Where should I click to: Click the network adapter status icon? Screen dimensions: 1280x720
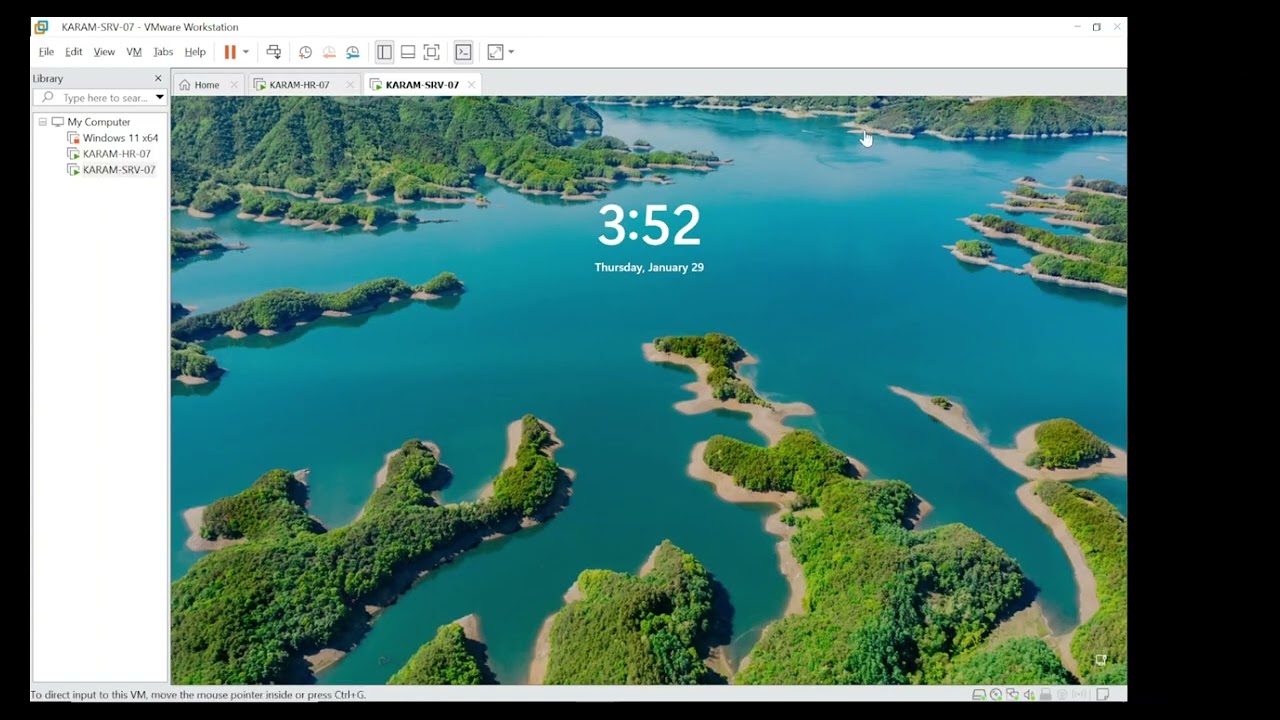pyautogui.click(x=1013, y=694)
